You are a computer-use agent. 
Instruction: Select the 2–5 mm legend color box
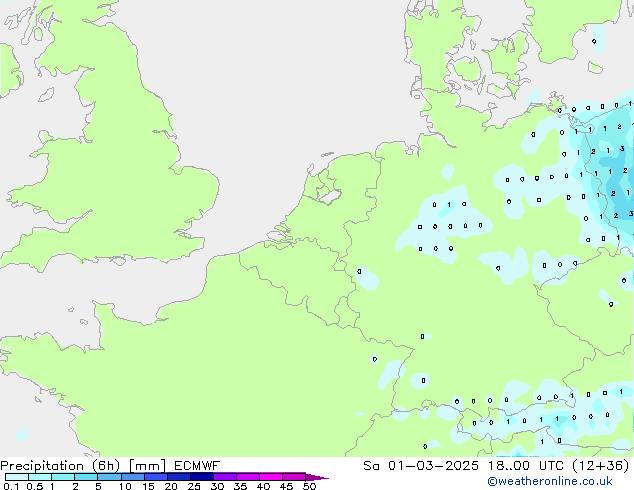pos(86,477)
